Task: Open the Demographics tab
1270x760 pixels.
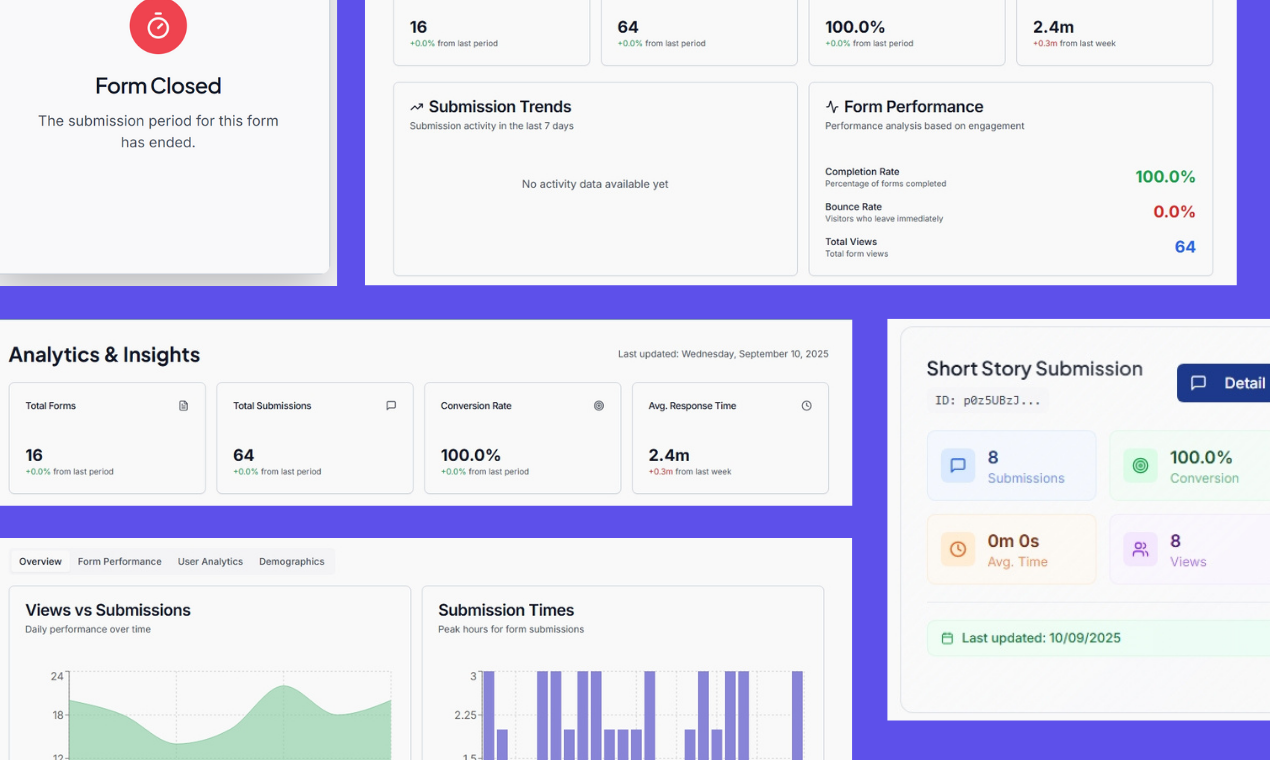Action: 292,562
